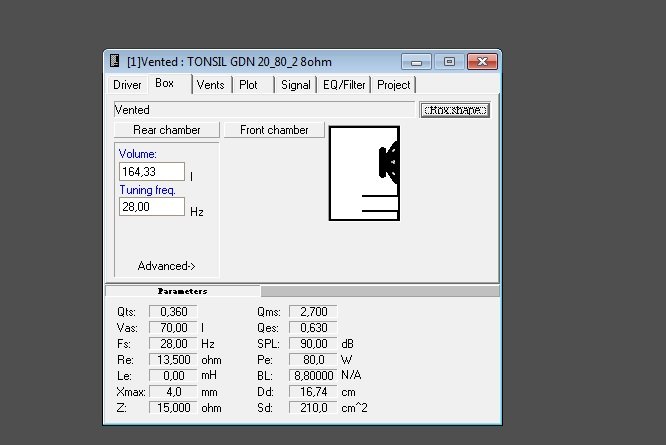Click the Dd value 16,74
This screenshot has height=445, width=666.
click(x=313, y=391)
